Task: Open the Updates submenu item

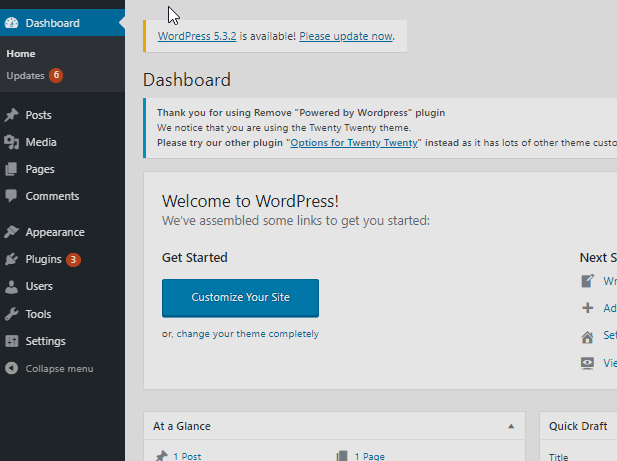Action: click(26, 76)
